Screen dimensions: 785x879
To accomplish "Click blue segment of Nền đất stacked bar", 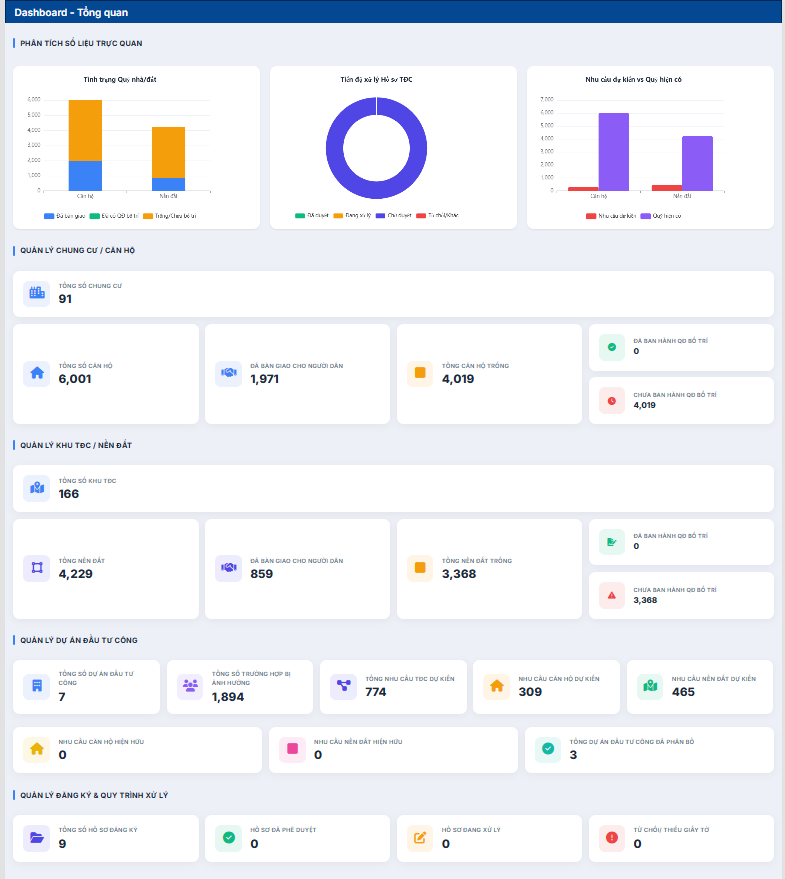I will [x=168, y=184].
